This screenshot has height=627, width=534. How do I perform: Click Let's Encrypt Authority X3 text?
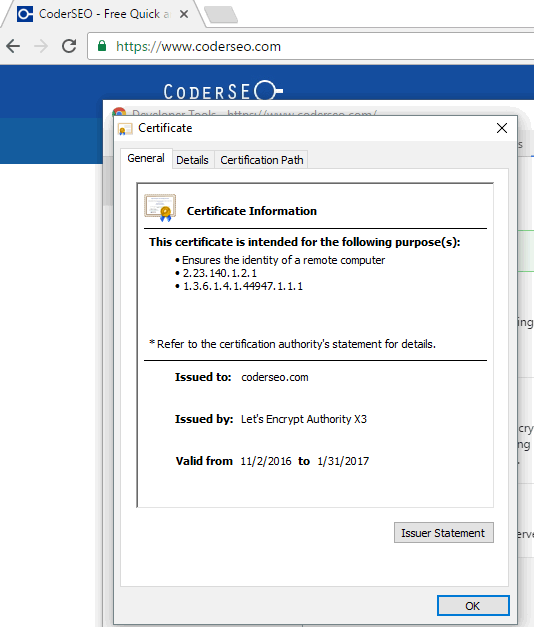[304, 419]
